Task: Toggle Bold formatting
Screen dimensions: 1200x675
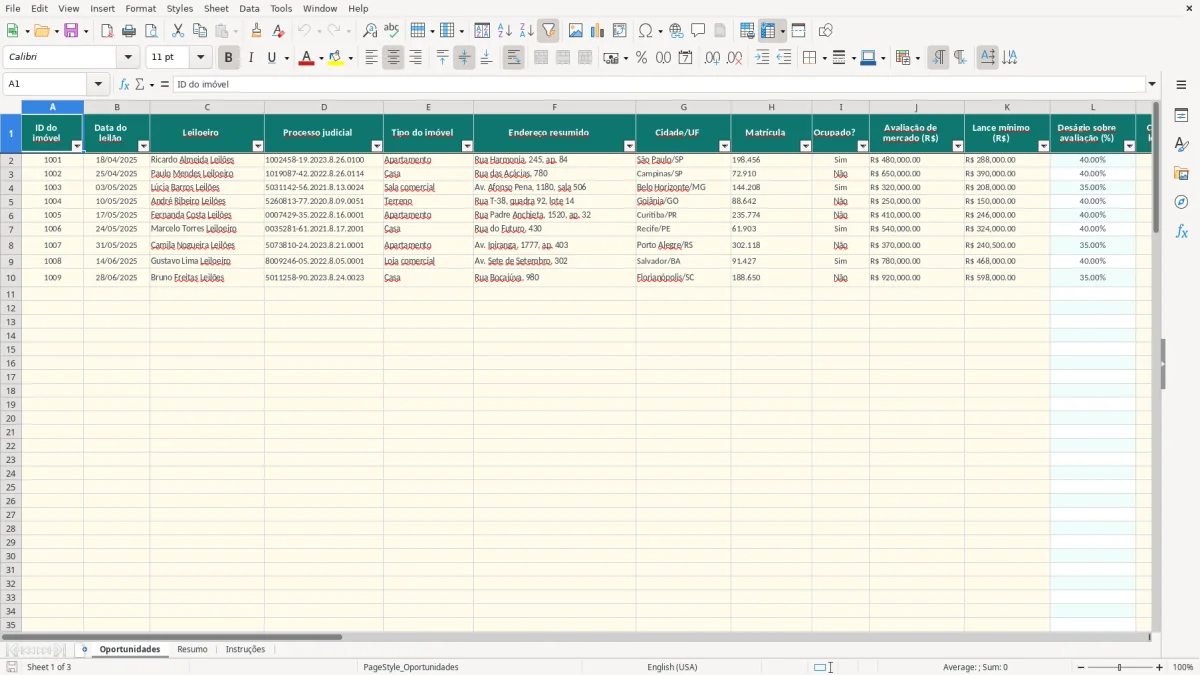Action: tap(228, 58)
